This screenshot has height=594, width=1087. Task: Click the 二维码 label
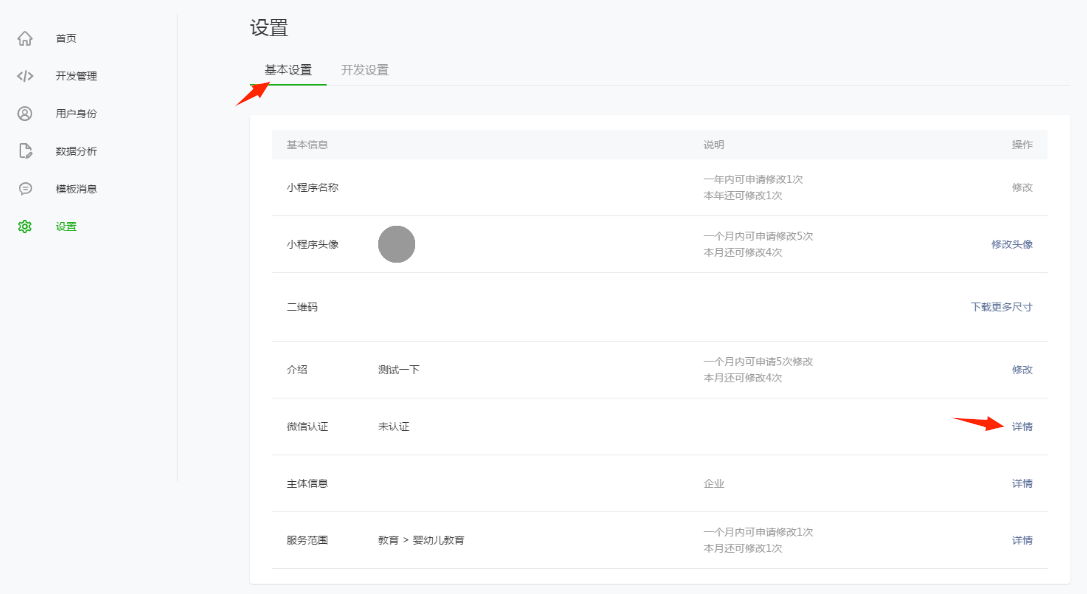[302, 307]
